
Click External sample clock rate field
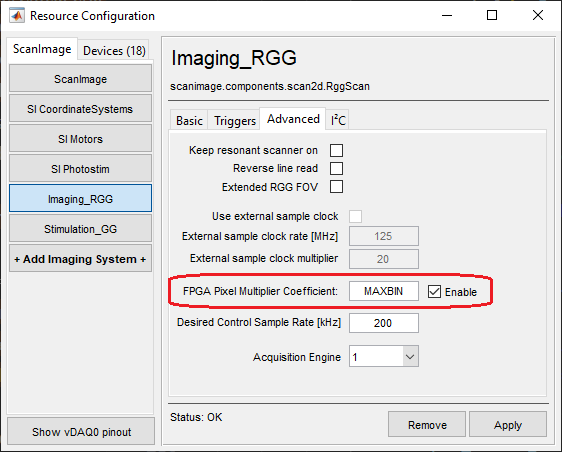pyautogui.click(x=384, y=236)
